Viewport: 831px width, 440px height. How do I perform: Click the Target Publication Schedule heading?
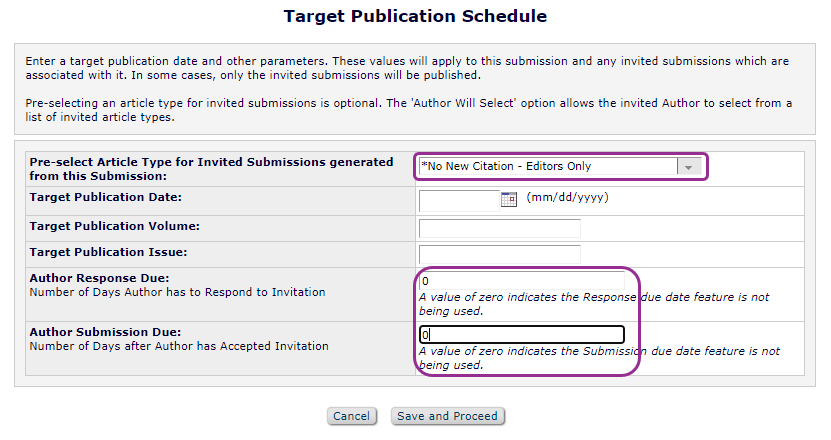coord(415,16)
